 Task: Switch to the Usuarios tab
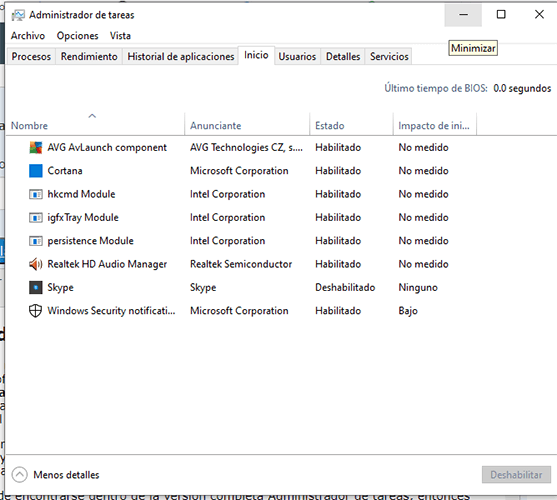pos(297,56)
